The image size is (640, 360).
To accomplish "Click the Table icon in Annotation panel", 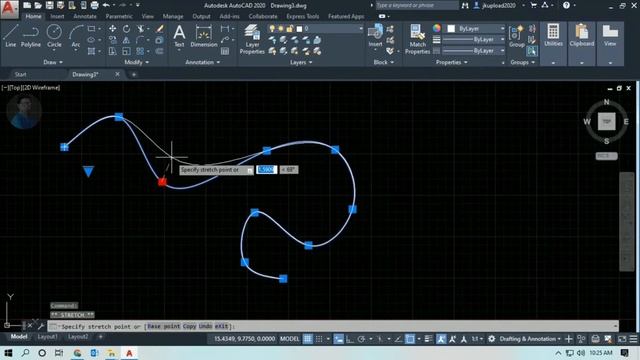I will [x=225, y=51].
